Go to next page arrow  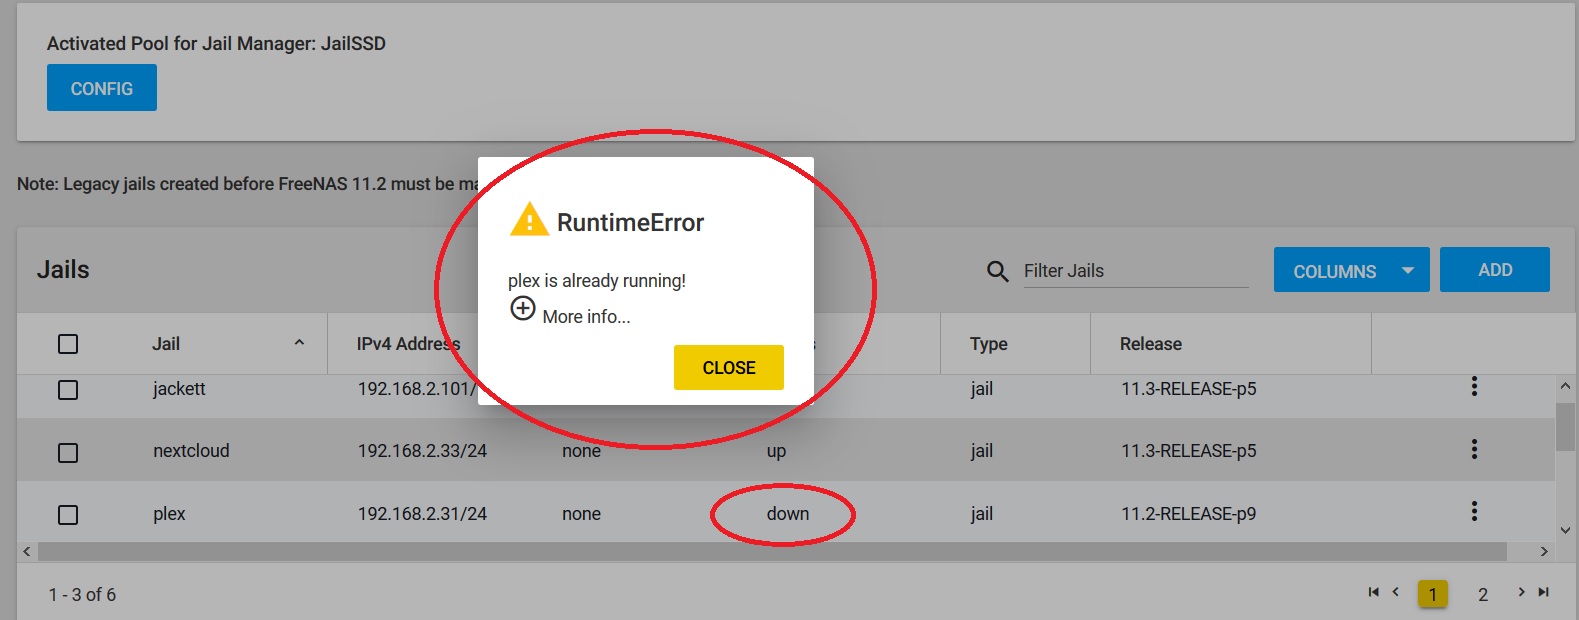coord(1521,592)
